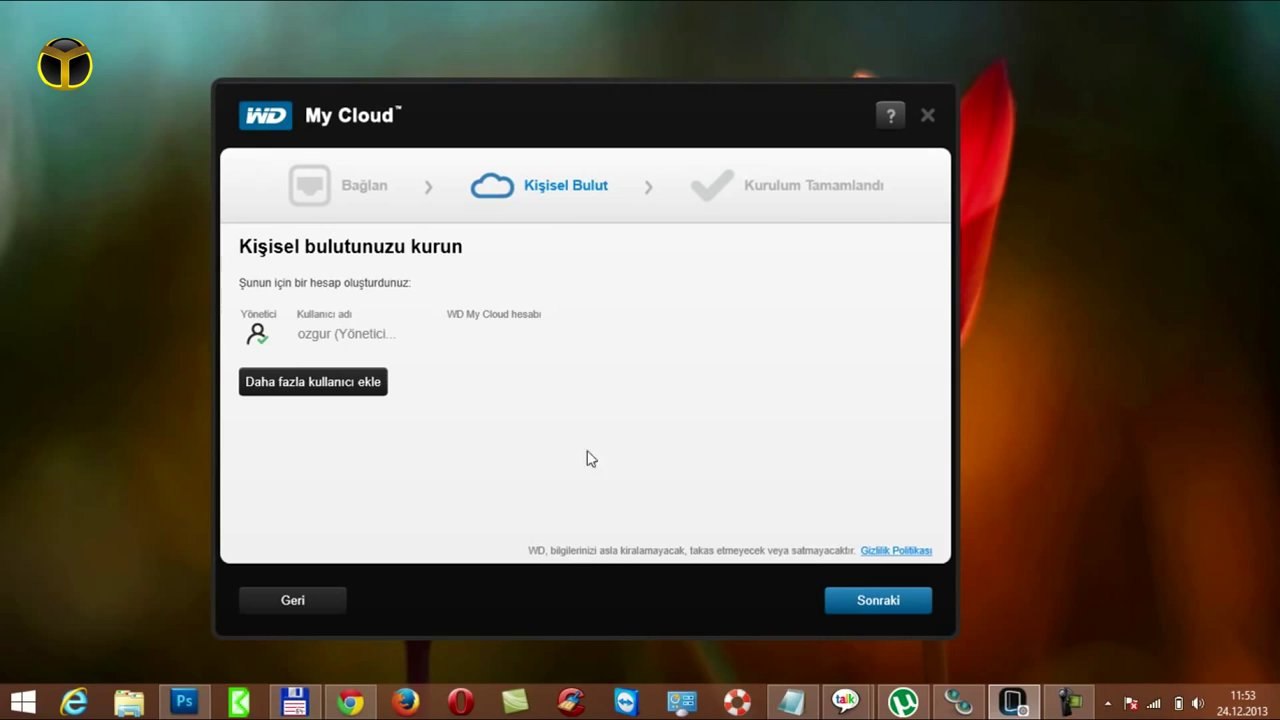Click Daha fazla kullanıcı ekle button
The image size is (1280, 720).
point(313,382)
